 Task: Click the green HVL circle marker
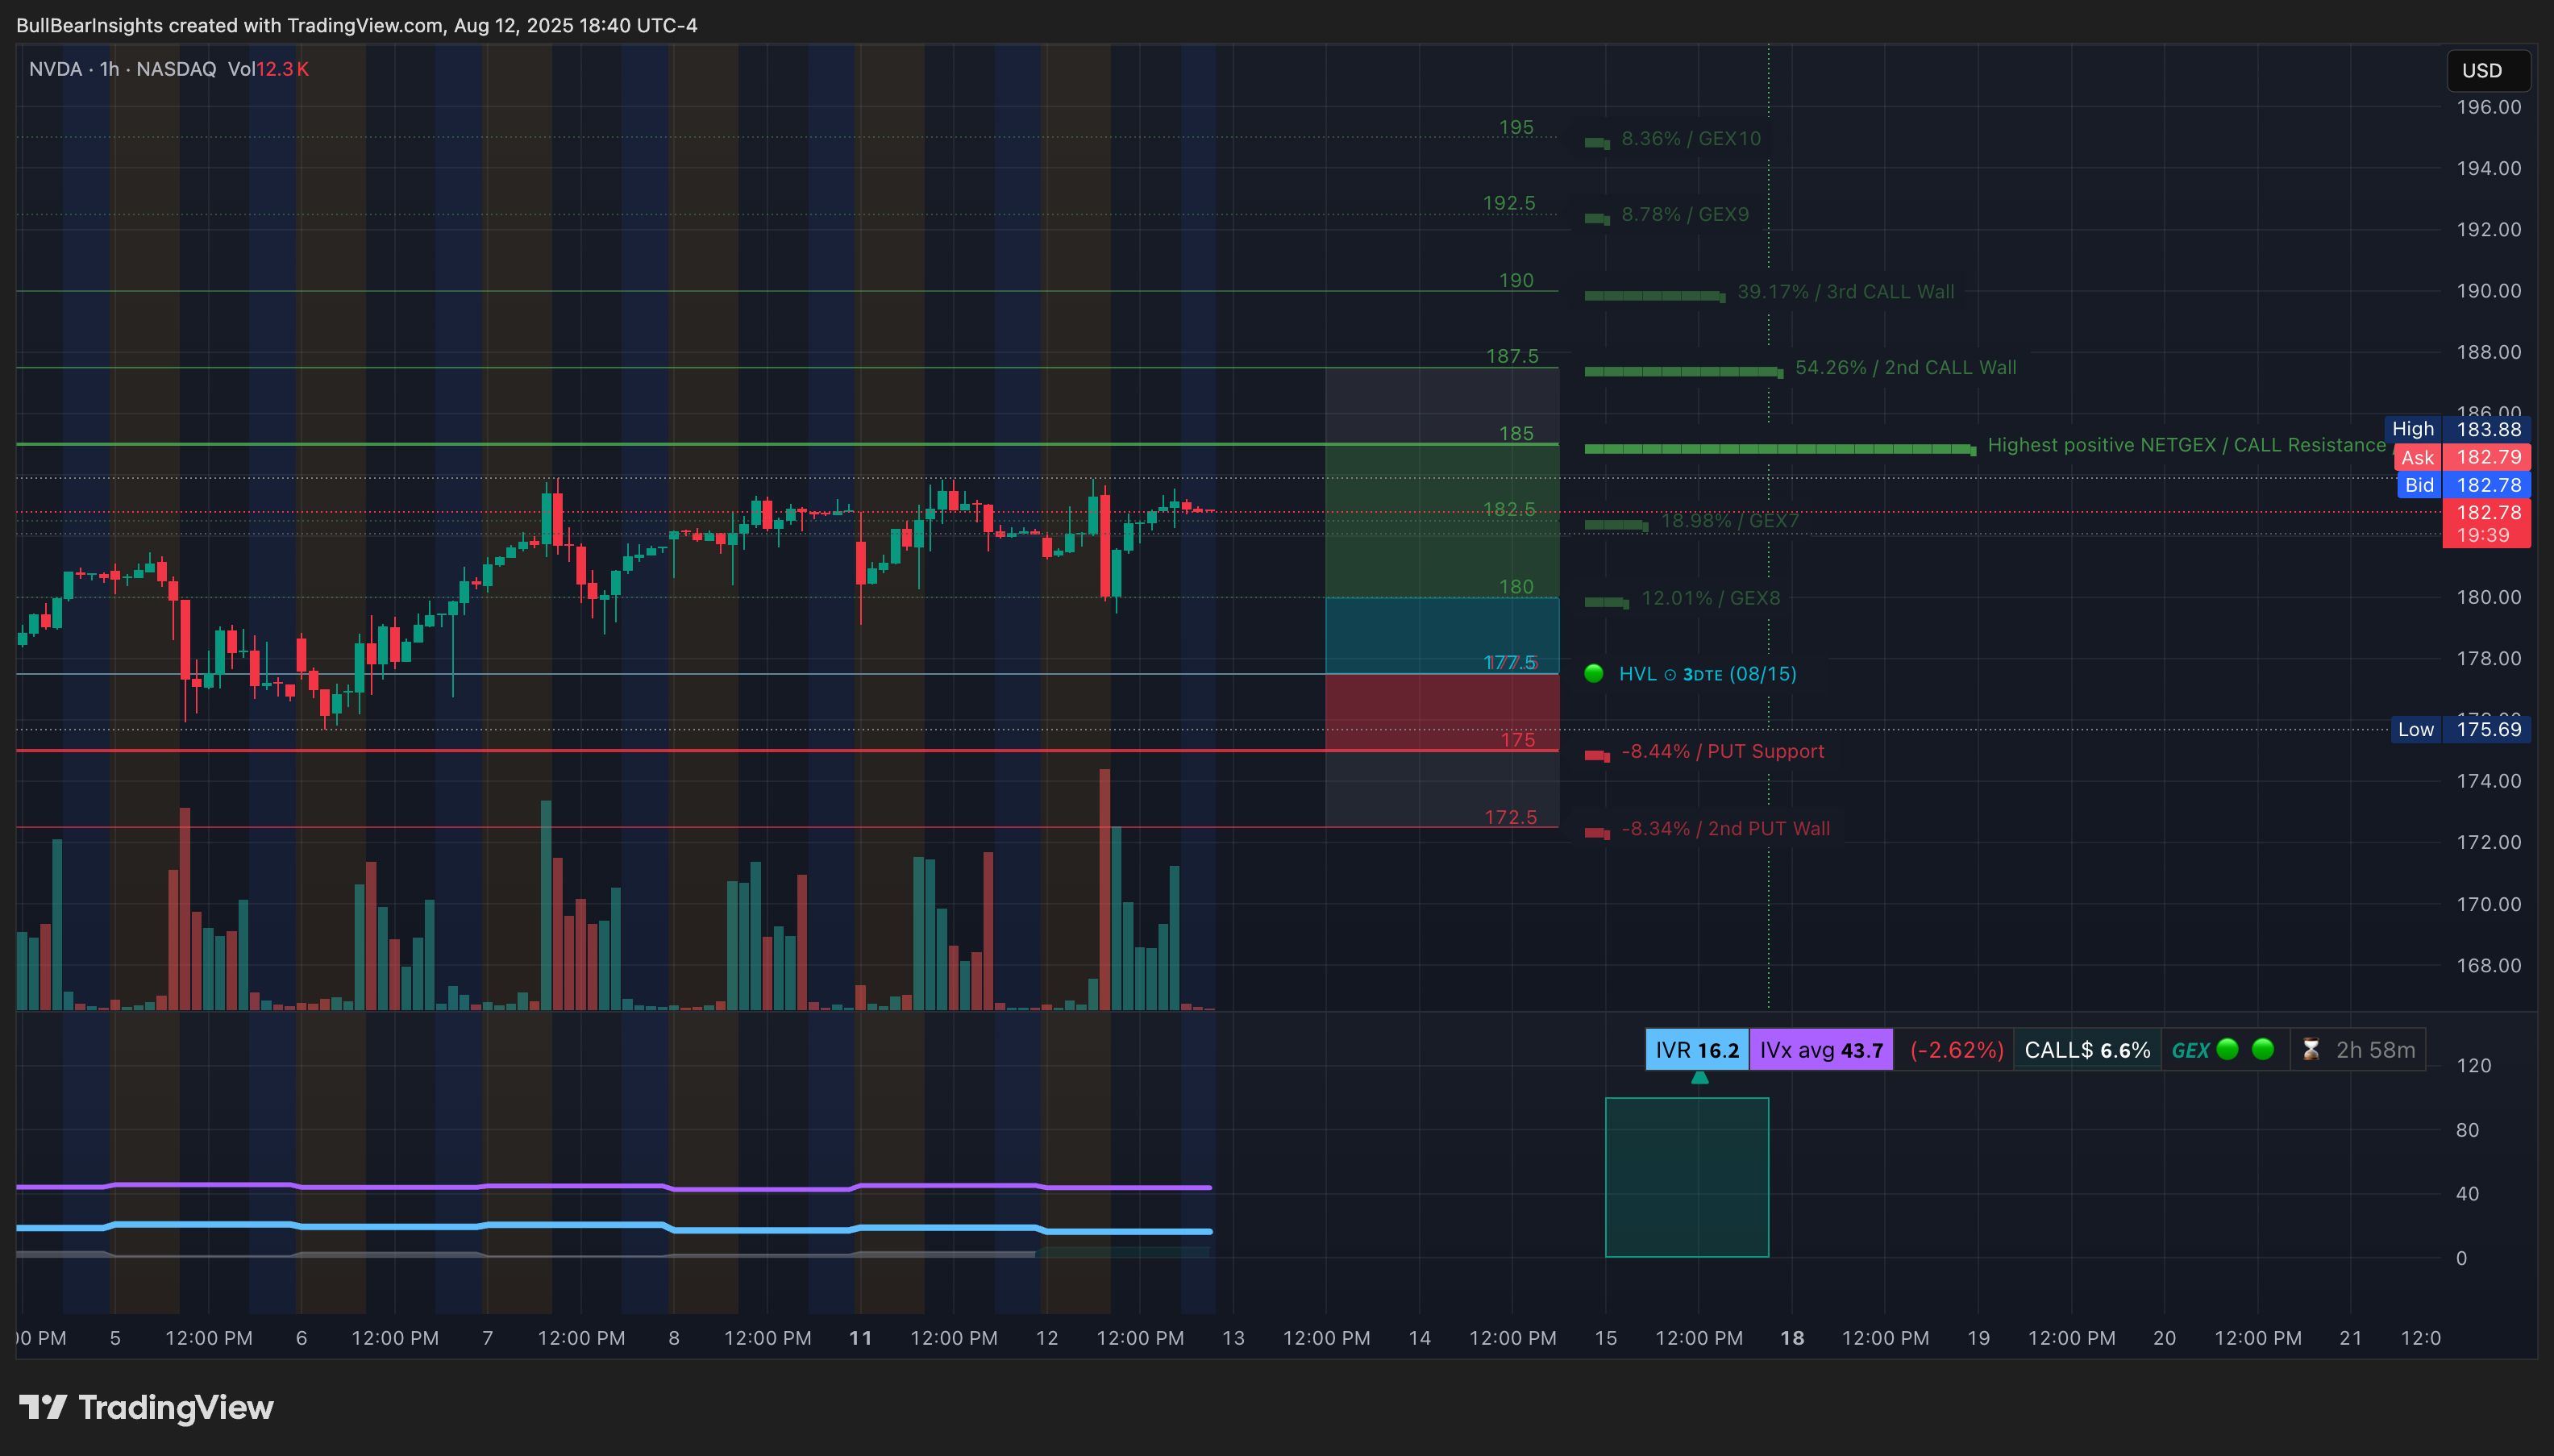click(1594, 673)
